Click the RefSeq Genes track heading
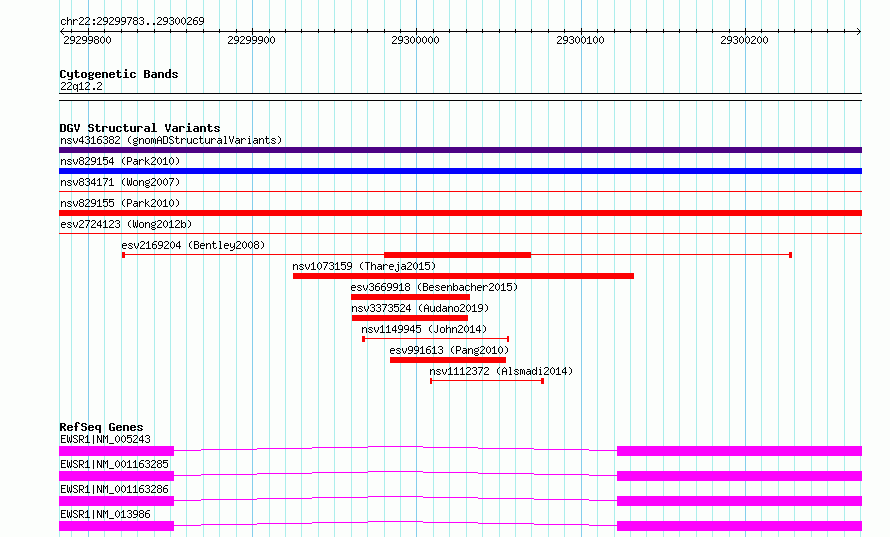 (x=101, y=427)
